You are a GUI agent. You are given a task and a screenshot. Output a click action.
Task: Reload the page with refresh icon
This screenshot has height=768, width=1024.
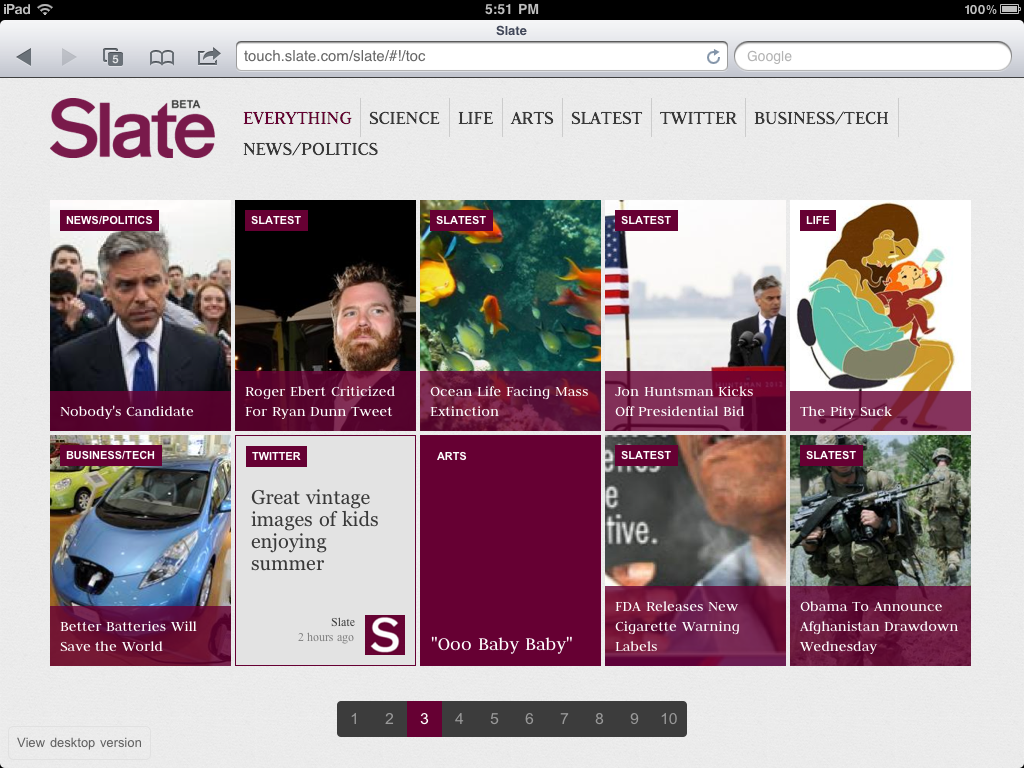coord(713,57)
